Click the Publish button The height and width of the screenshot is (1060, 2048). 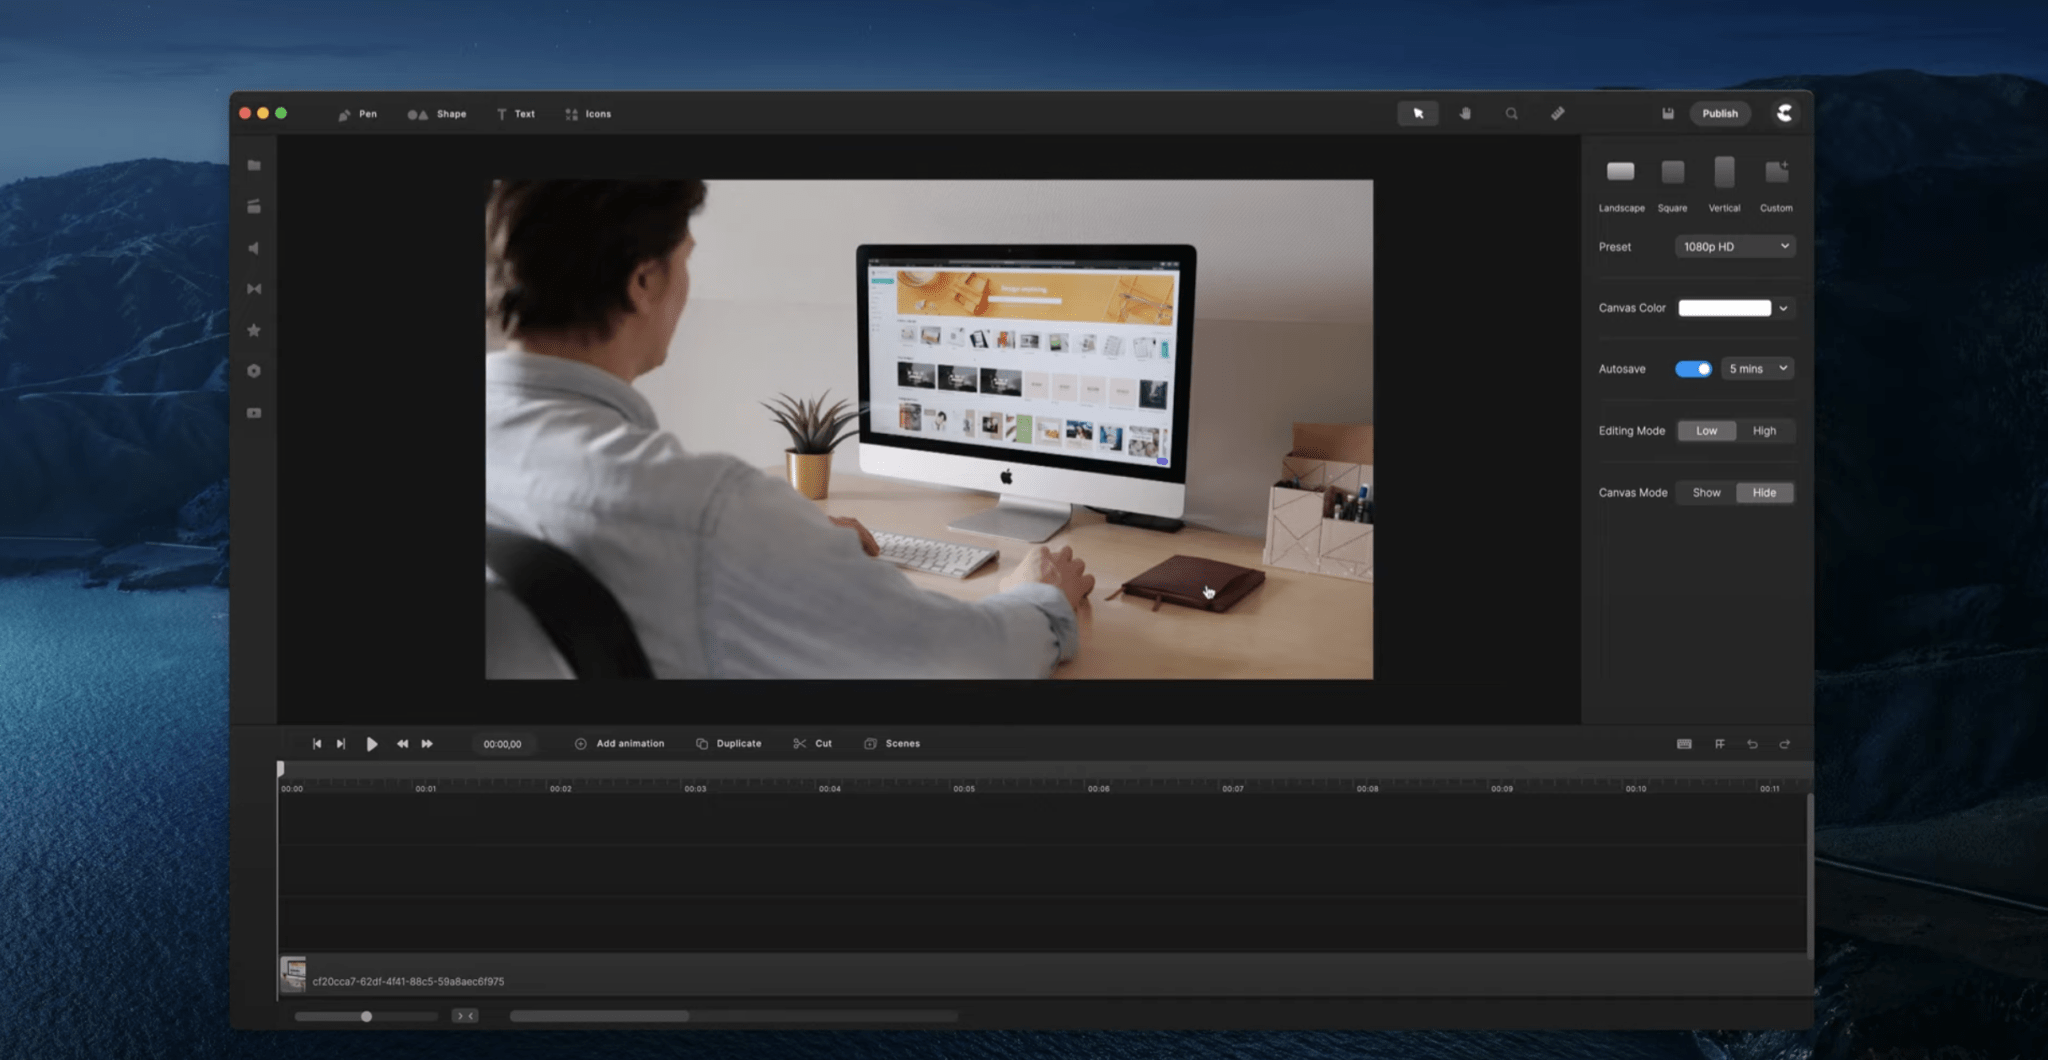click(1719, 113)
